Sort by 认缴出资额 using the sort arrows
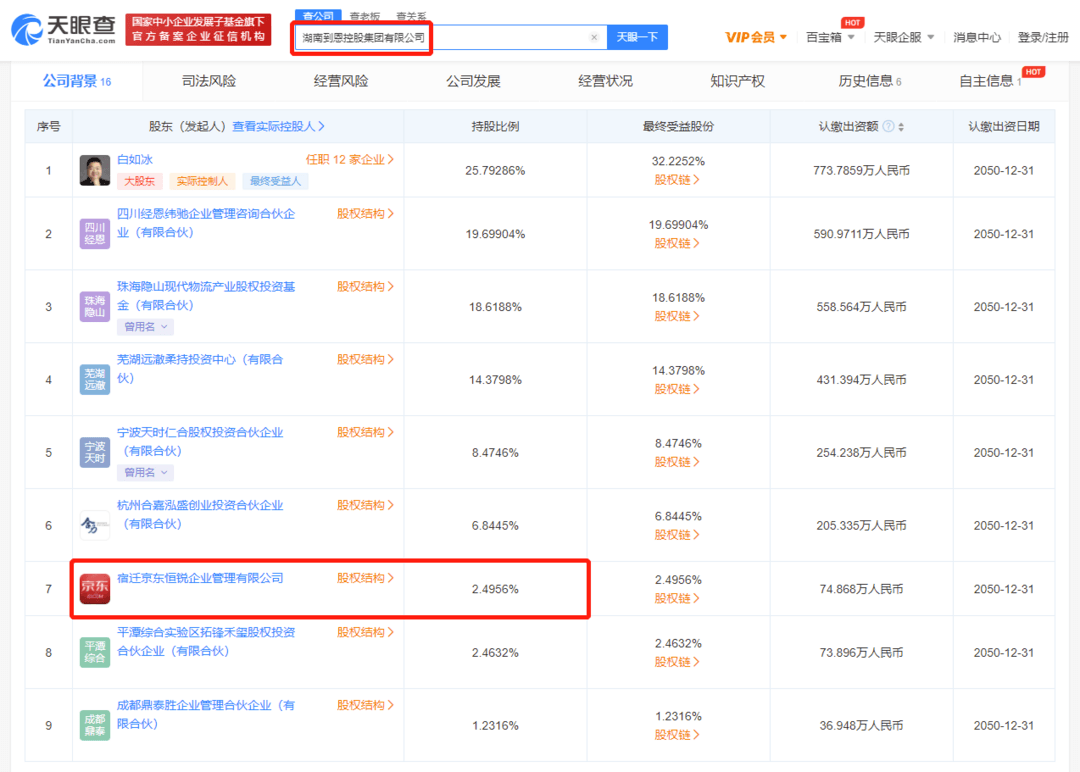The height and width of the screenshot is (772, 1080). pyautogui.click(x=901, y=127)
